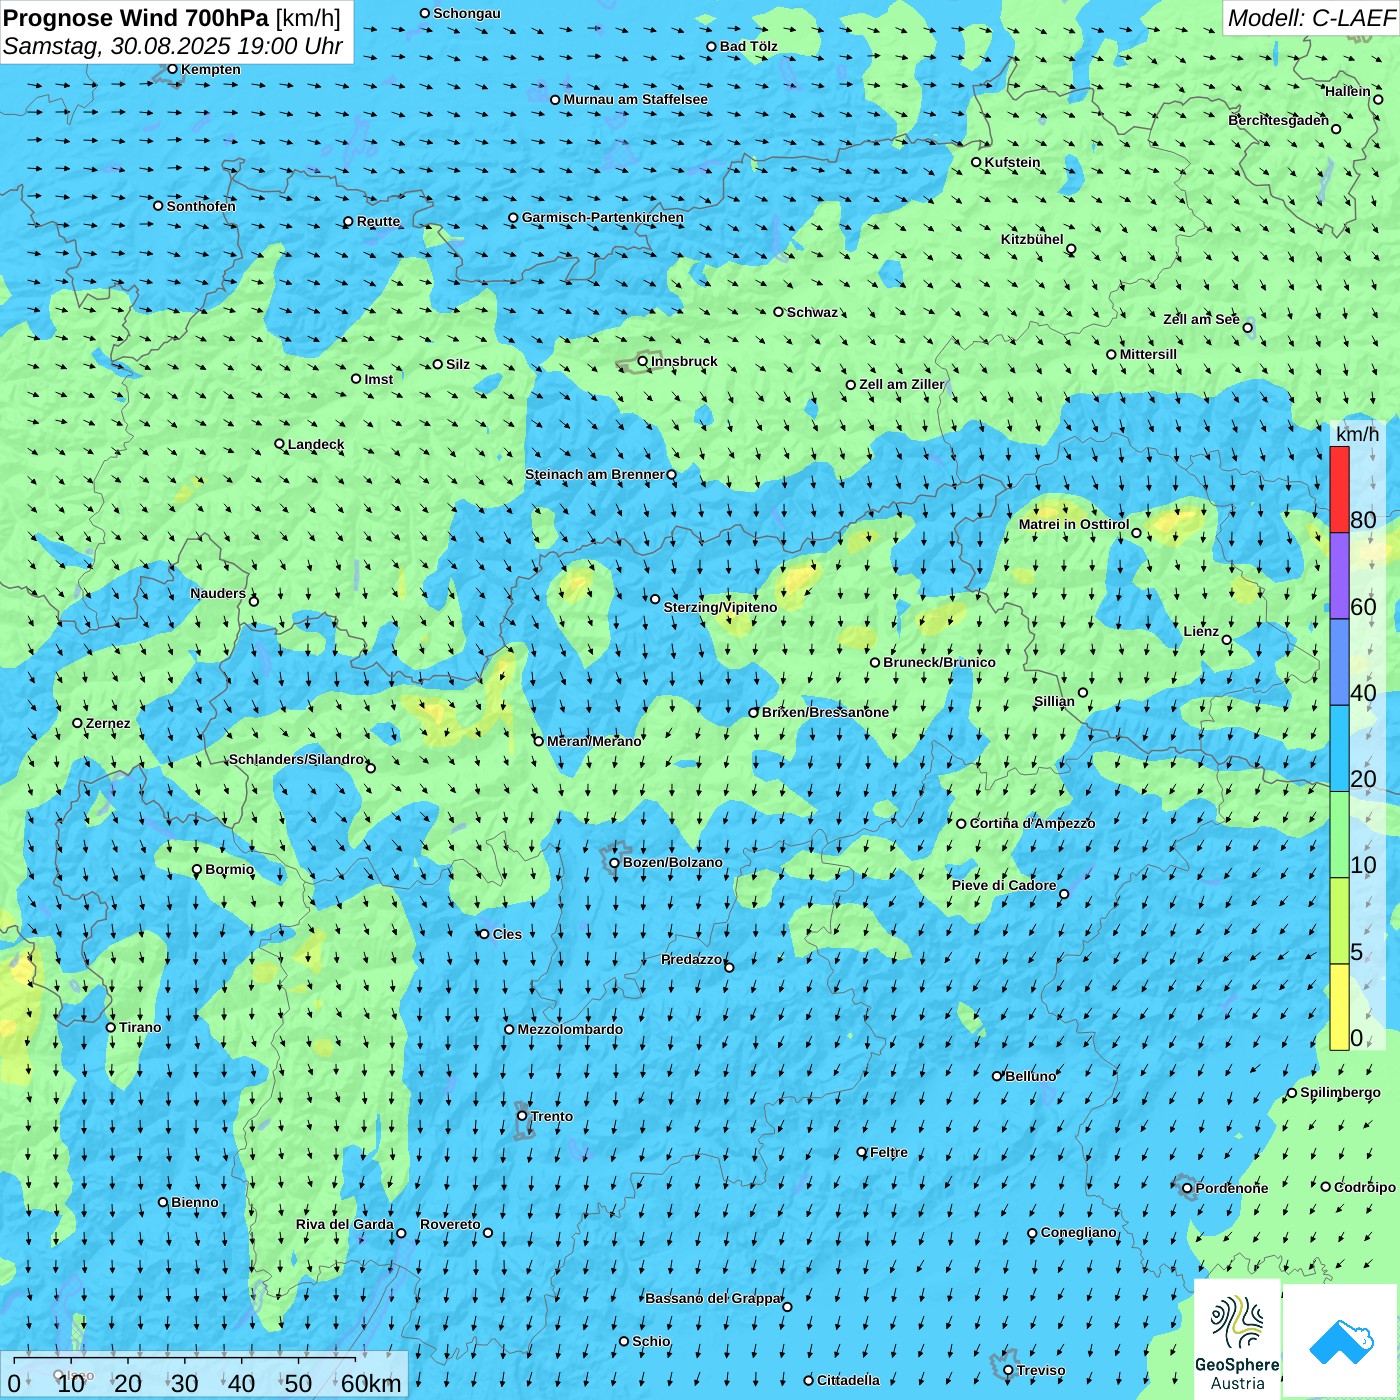Viewport: 1400px width, 1400px height.
Task: Click the Berchtesgaden label
Action: click(x=1279, y=120)
